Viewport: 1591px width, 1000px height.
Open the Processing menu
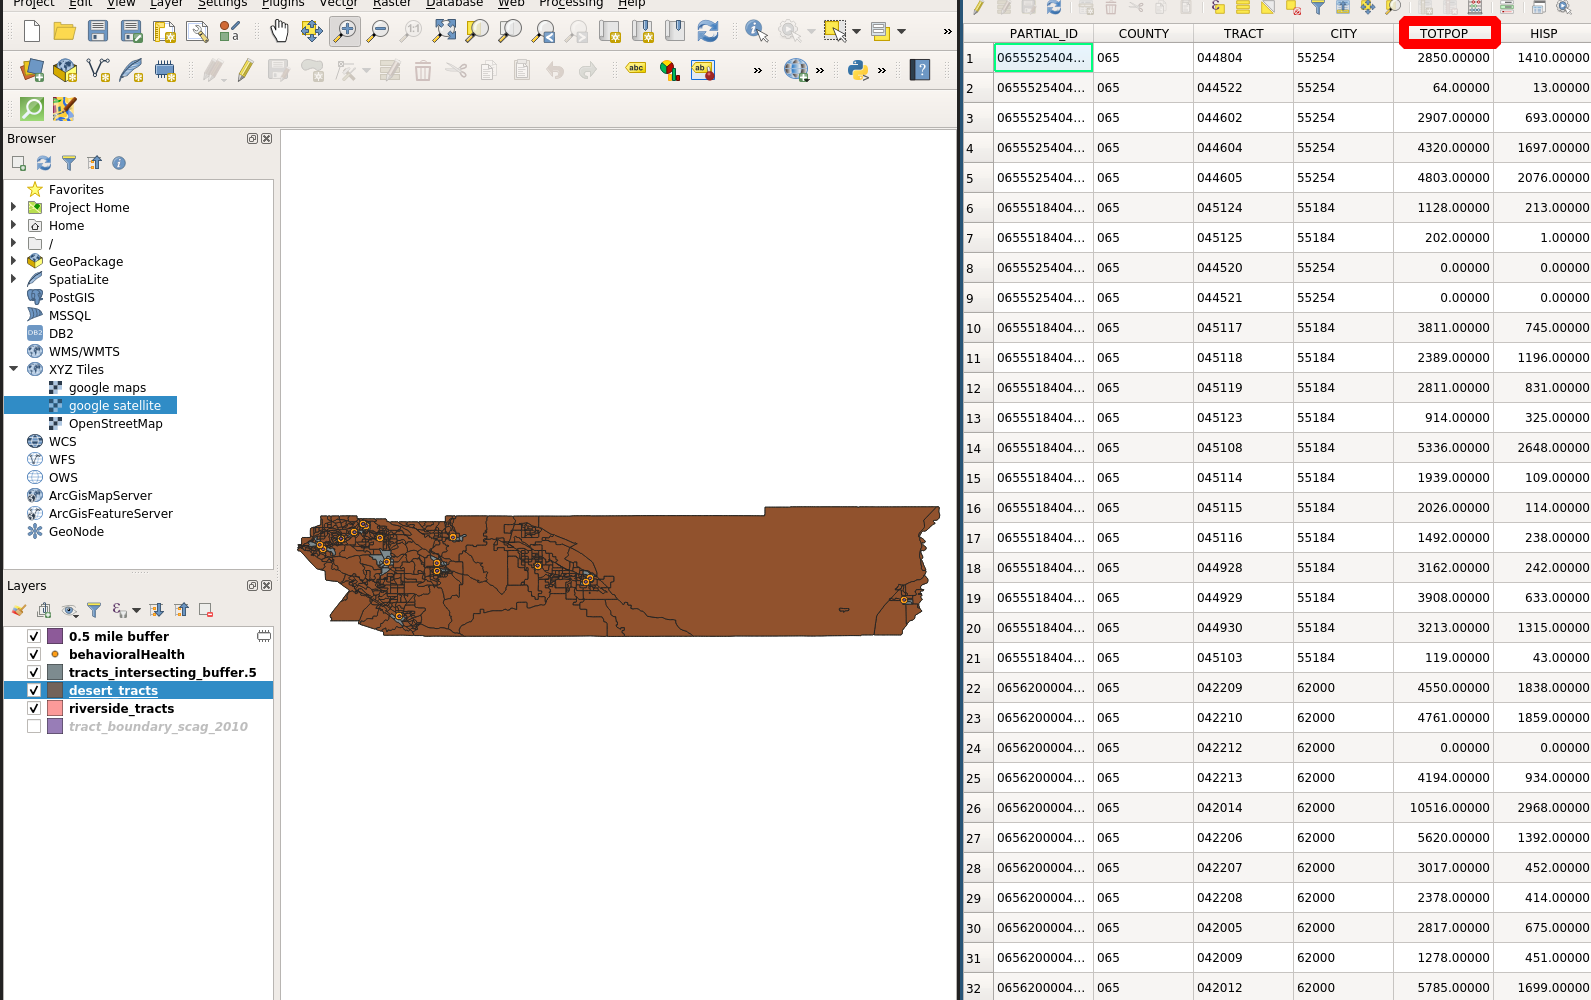[x=570, y=3]
